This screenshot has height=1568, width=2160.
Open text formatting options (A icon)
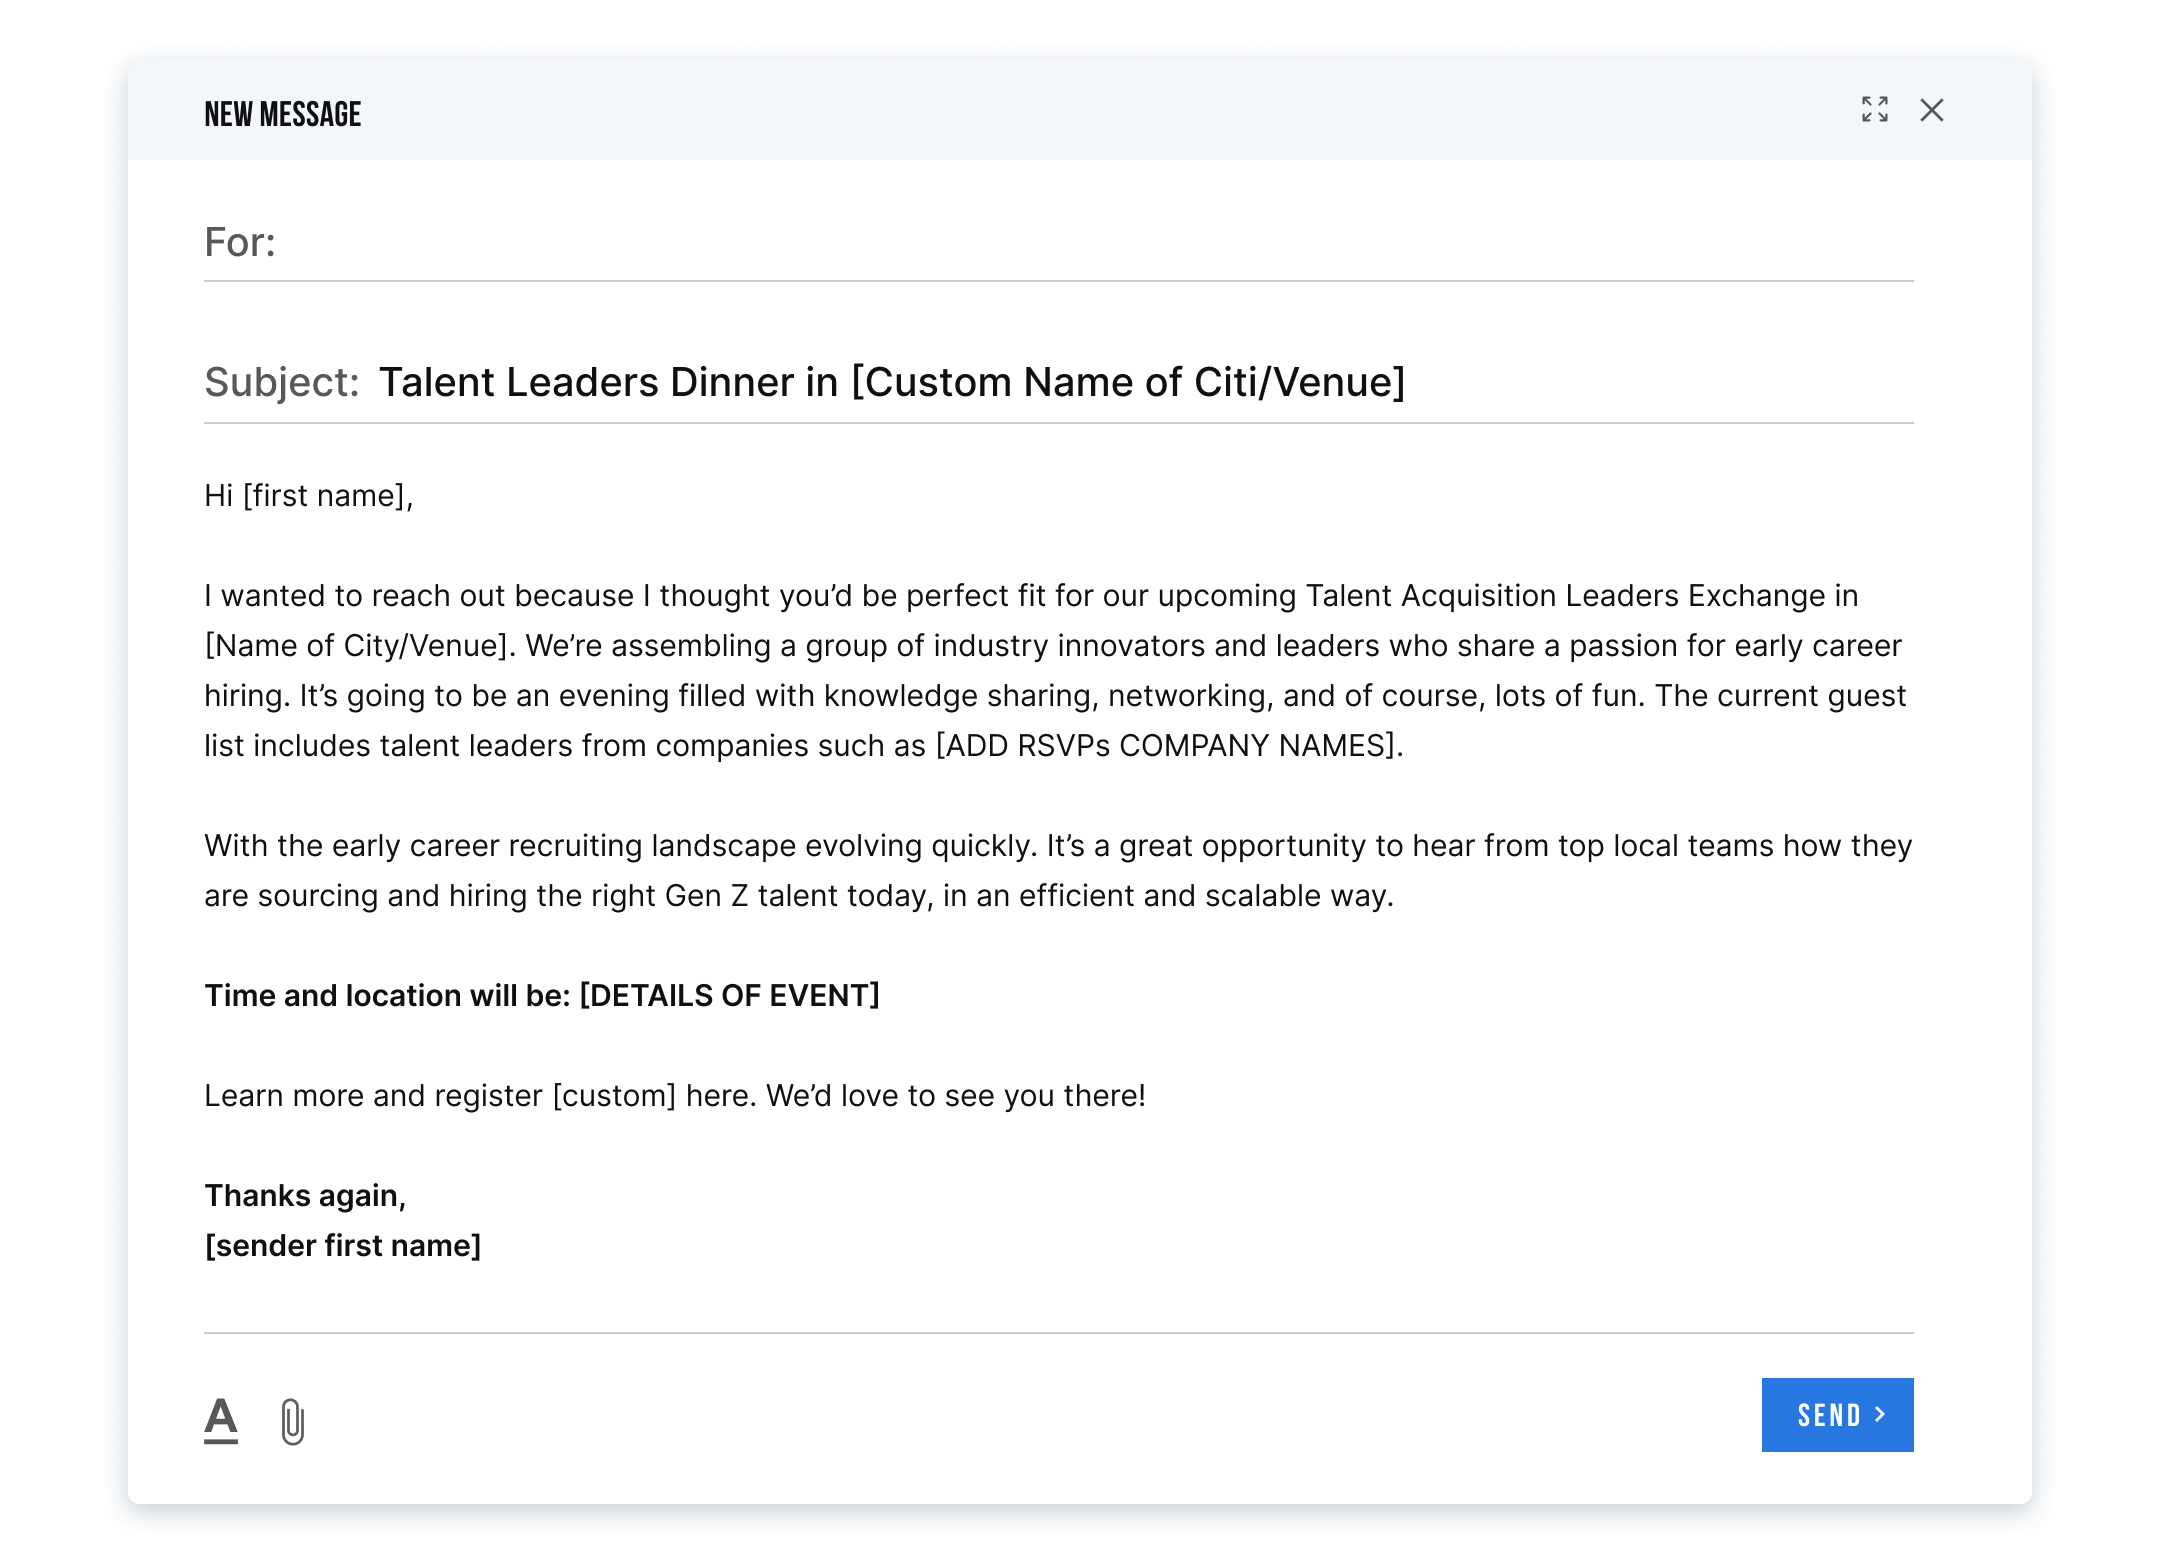pyautogui.click(x=221, y=1420)
